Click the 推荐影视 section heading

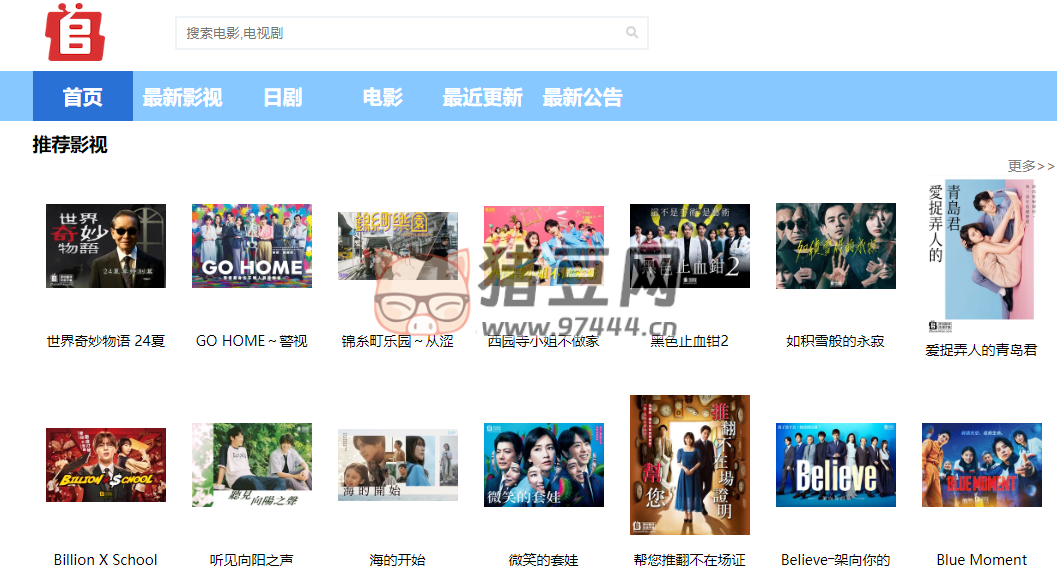pyautogui.click(x=70, y=144)
